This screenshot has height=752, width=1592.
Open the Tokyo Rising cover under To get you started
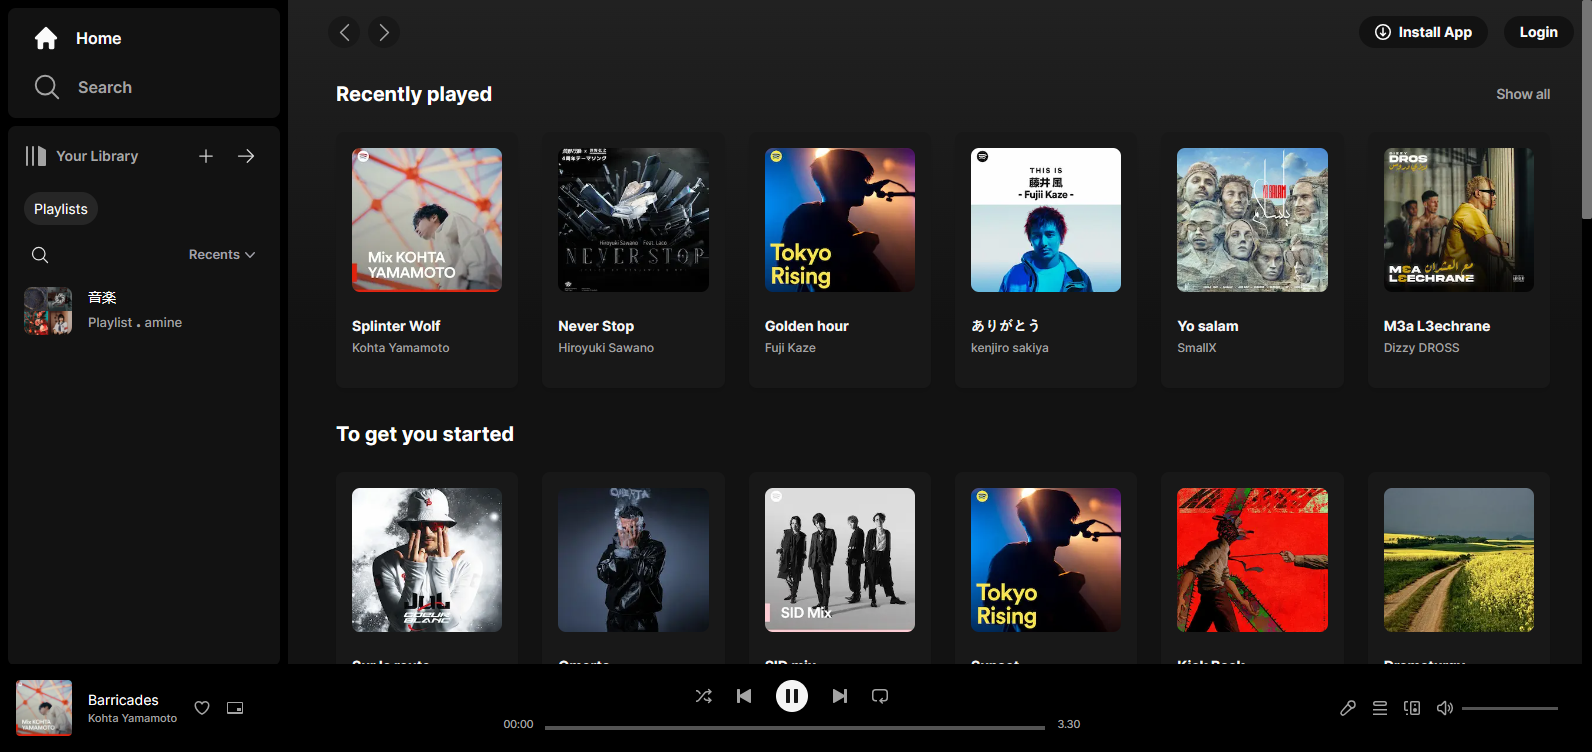point(1046,560)
